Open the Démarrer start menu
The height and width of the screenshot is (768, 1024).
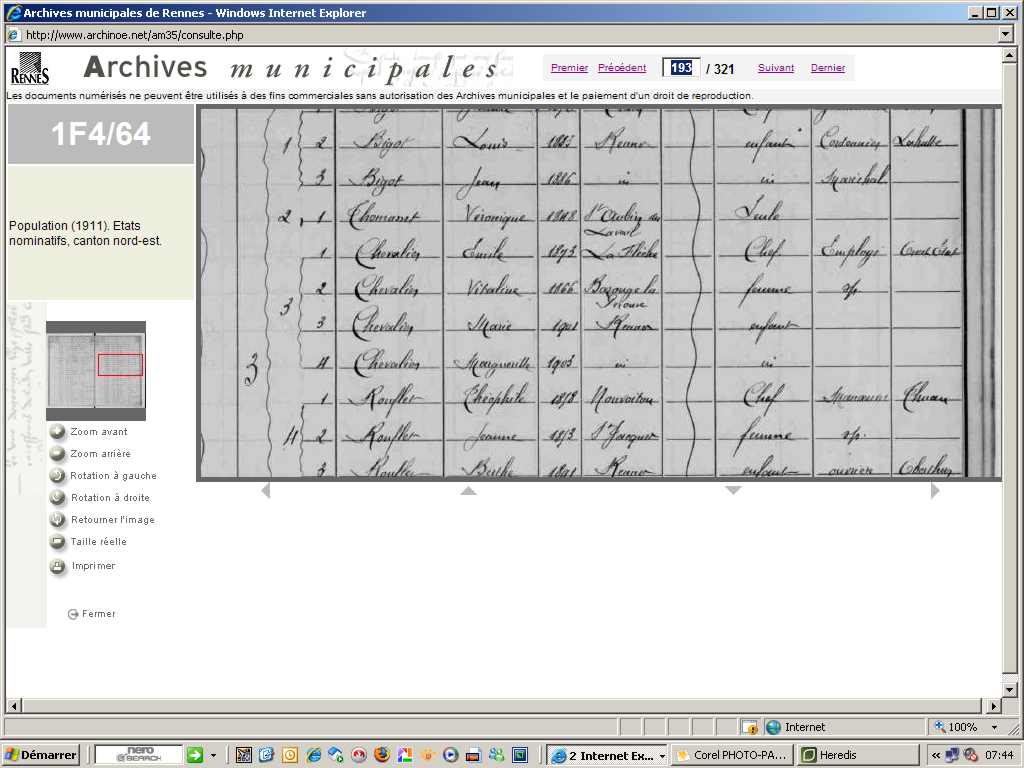tap(41, 755)
